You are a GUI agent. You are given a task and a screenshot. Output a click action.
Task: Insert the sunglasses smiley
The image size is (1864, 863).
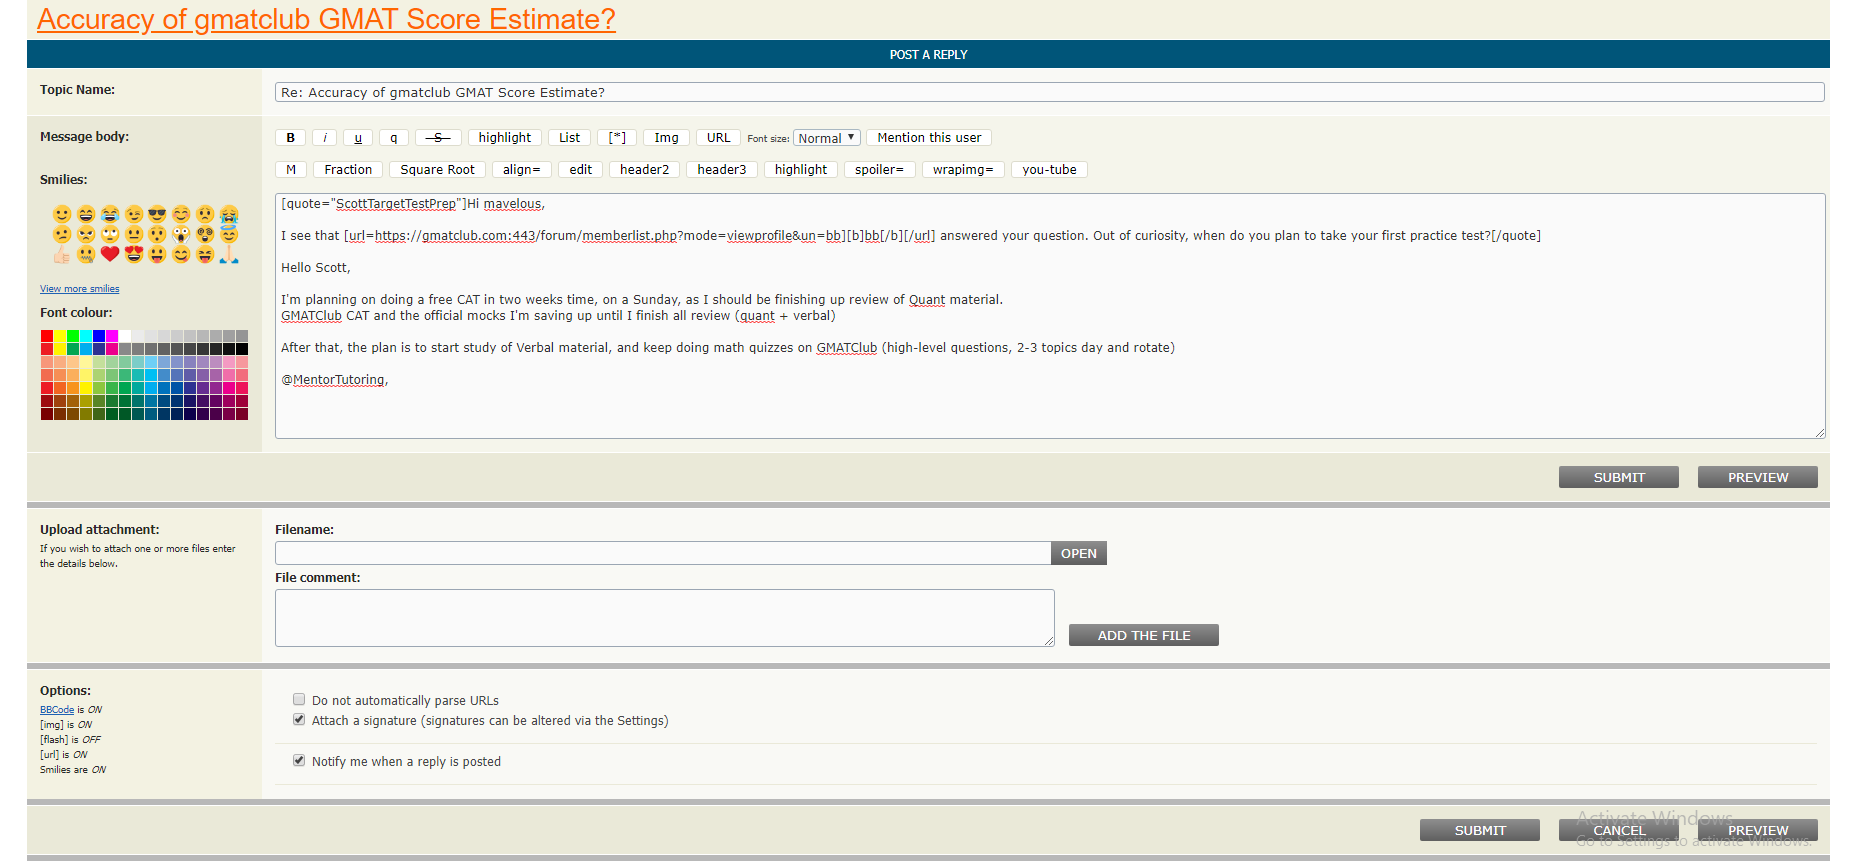(x=157, y=214)
